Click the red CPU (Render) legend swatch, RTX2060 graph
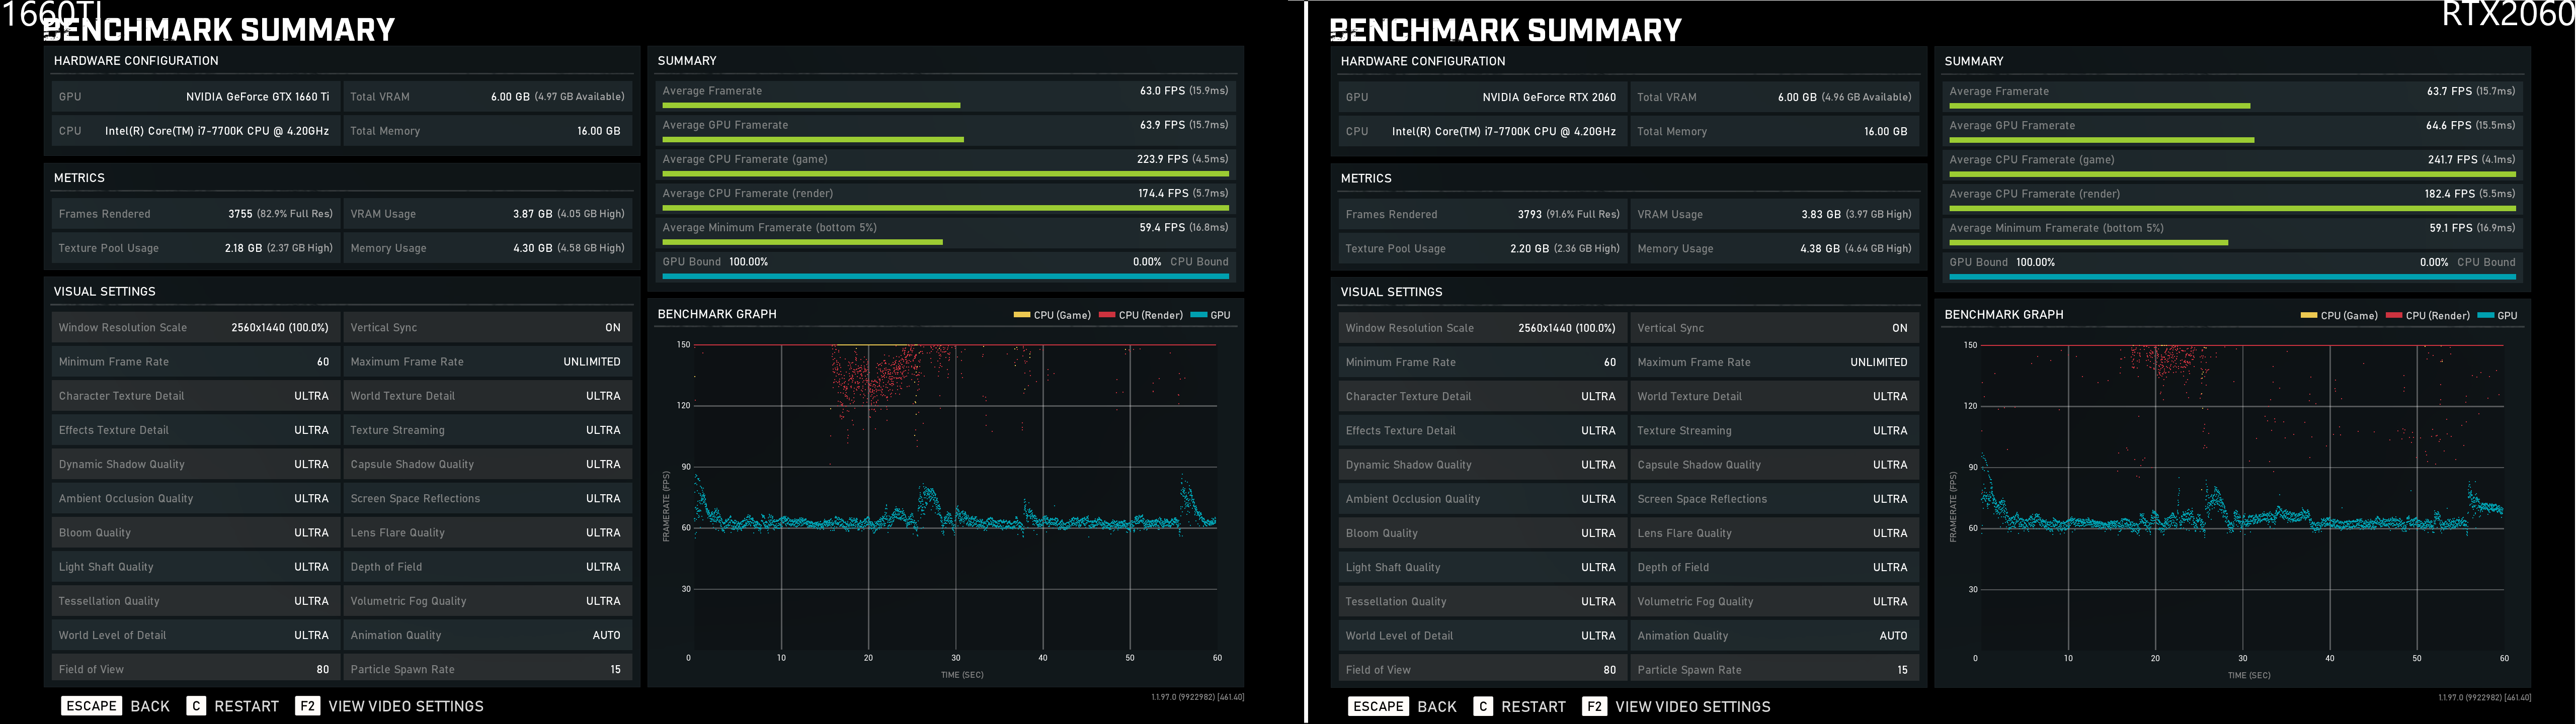This screenshot has height=724, width=2576. [2393, 316]
